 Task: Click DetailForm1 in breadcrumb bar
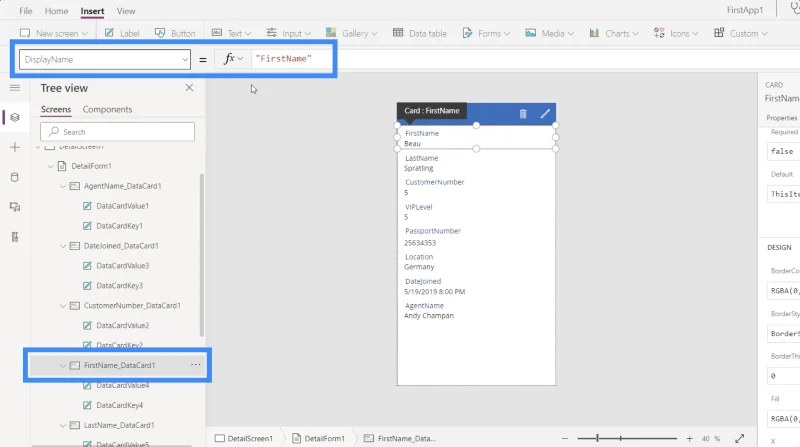pyautogui.click(x=319, y=438)
